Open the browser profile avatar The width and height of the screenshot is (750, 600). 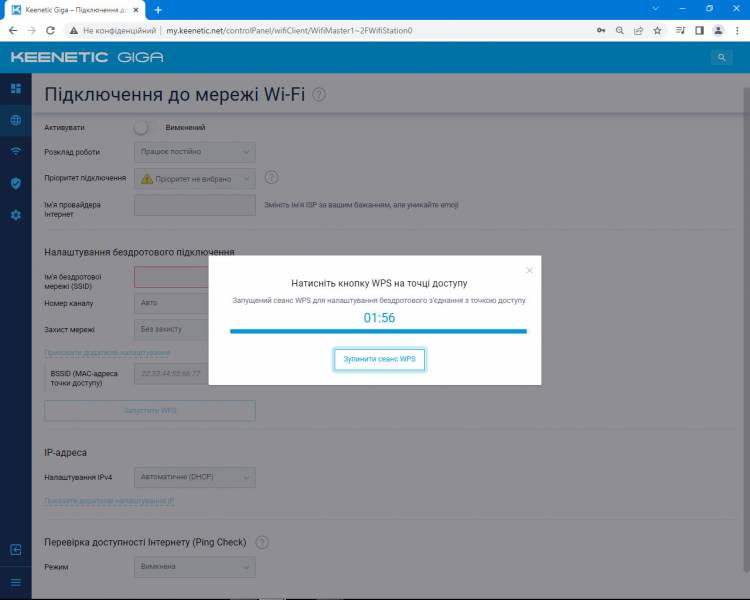coord(718,31)
